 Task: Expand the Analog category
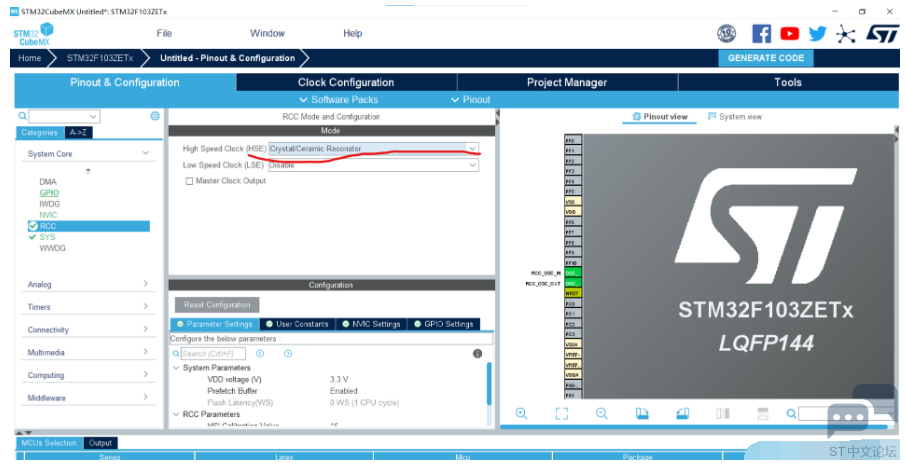point(146,284)
